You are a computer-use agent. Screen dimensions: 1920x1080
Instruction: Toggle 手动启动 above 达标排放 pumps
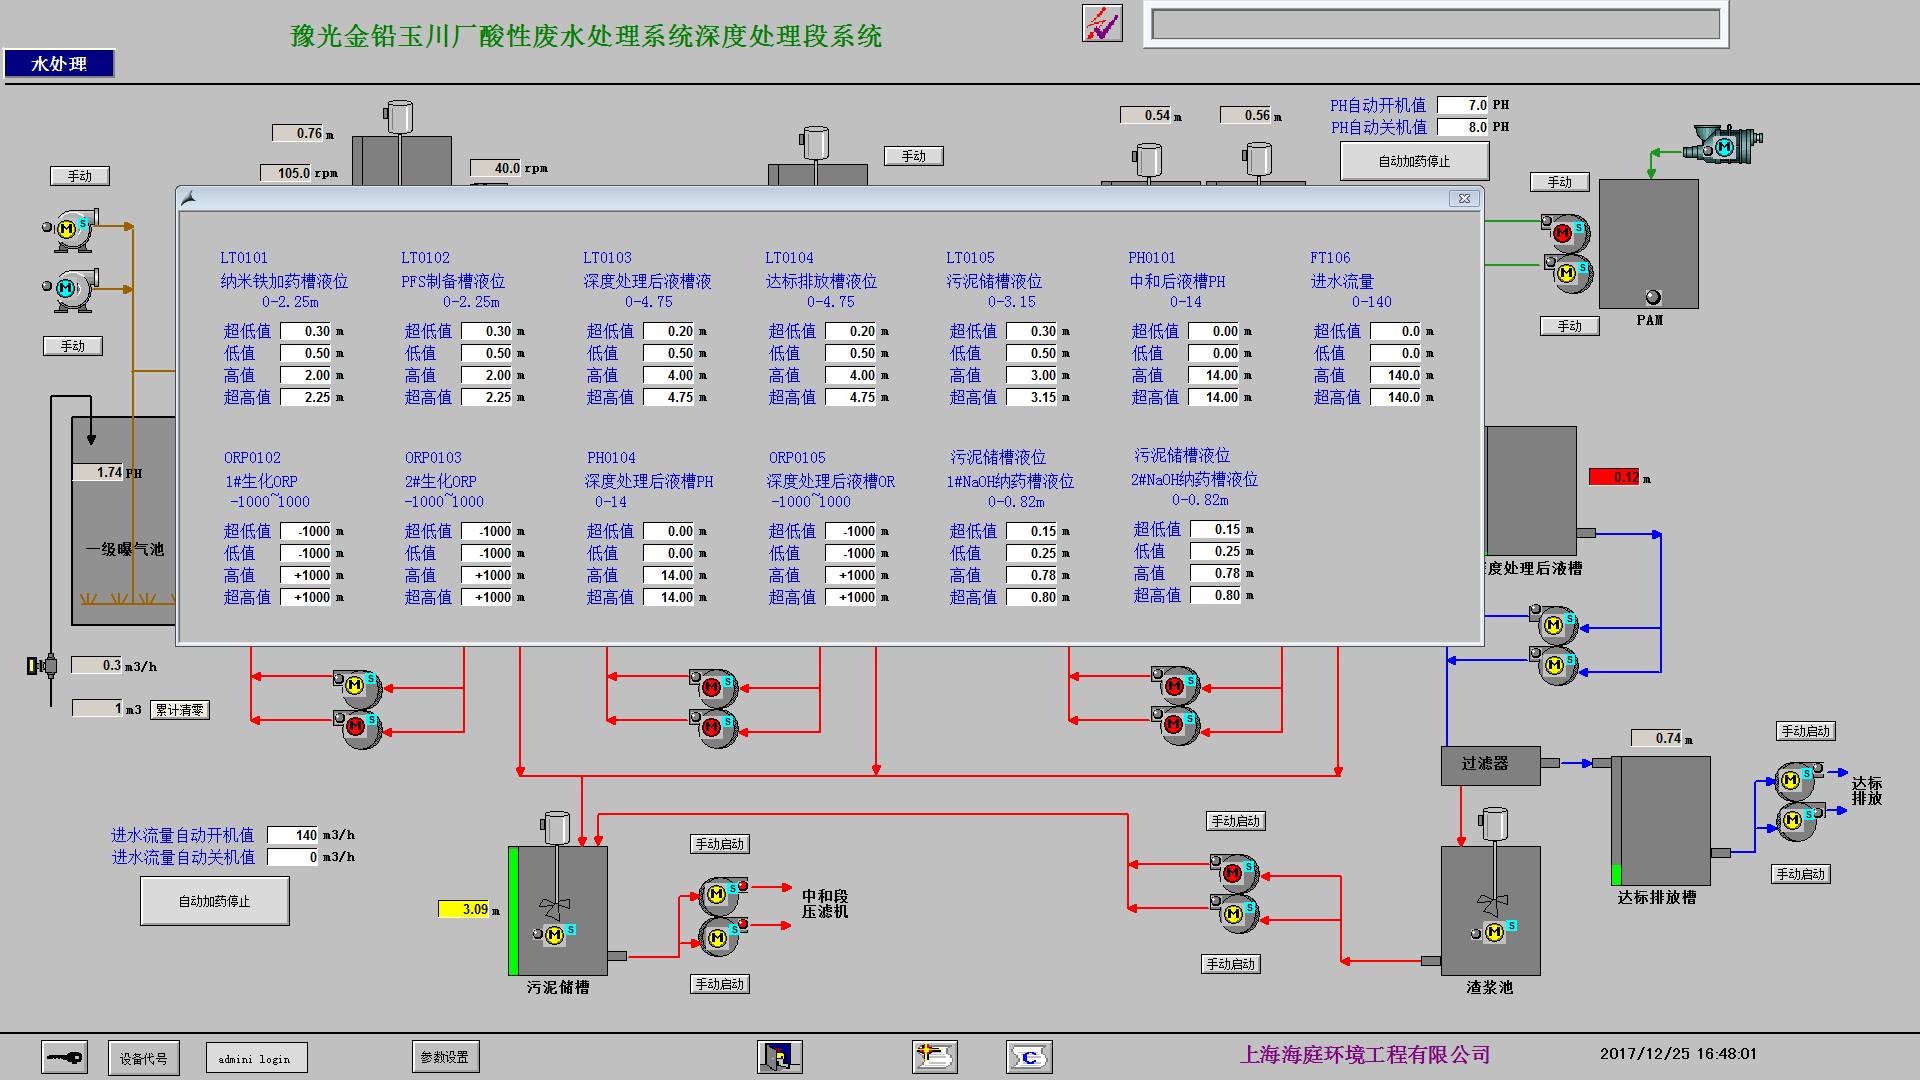pyautogui.click(x=1805, y=731)
